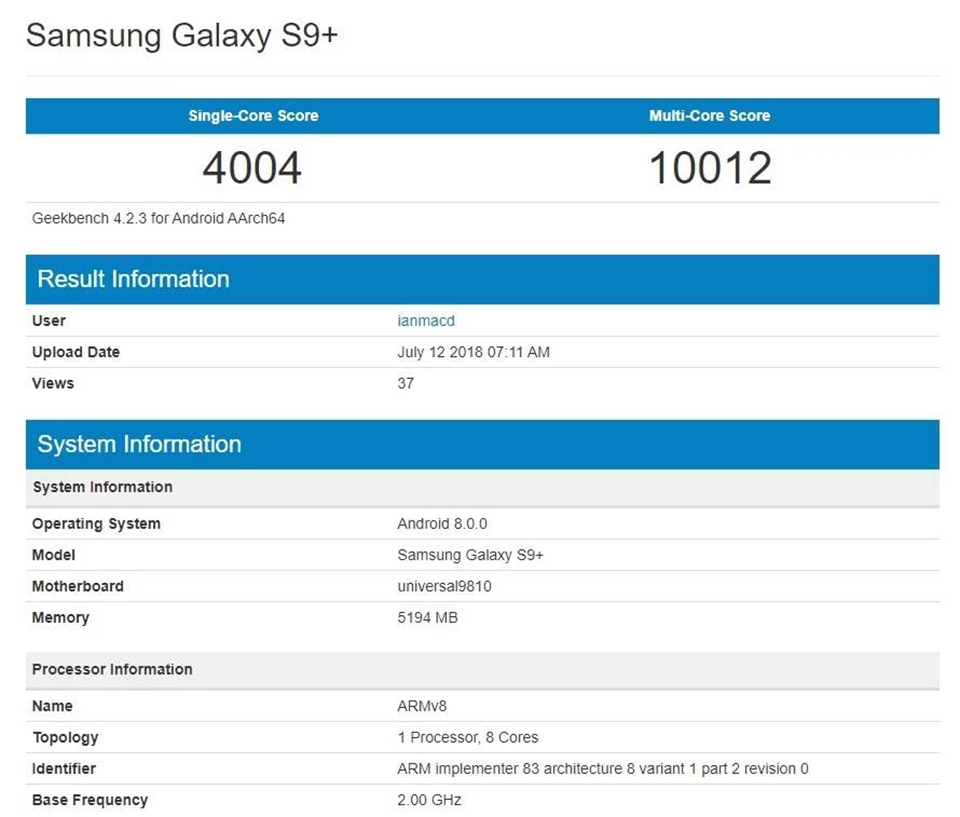Click the single-core score value 4004

coord(252,168)
